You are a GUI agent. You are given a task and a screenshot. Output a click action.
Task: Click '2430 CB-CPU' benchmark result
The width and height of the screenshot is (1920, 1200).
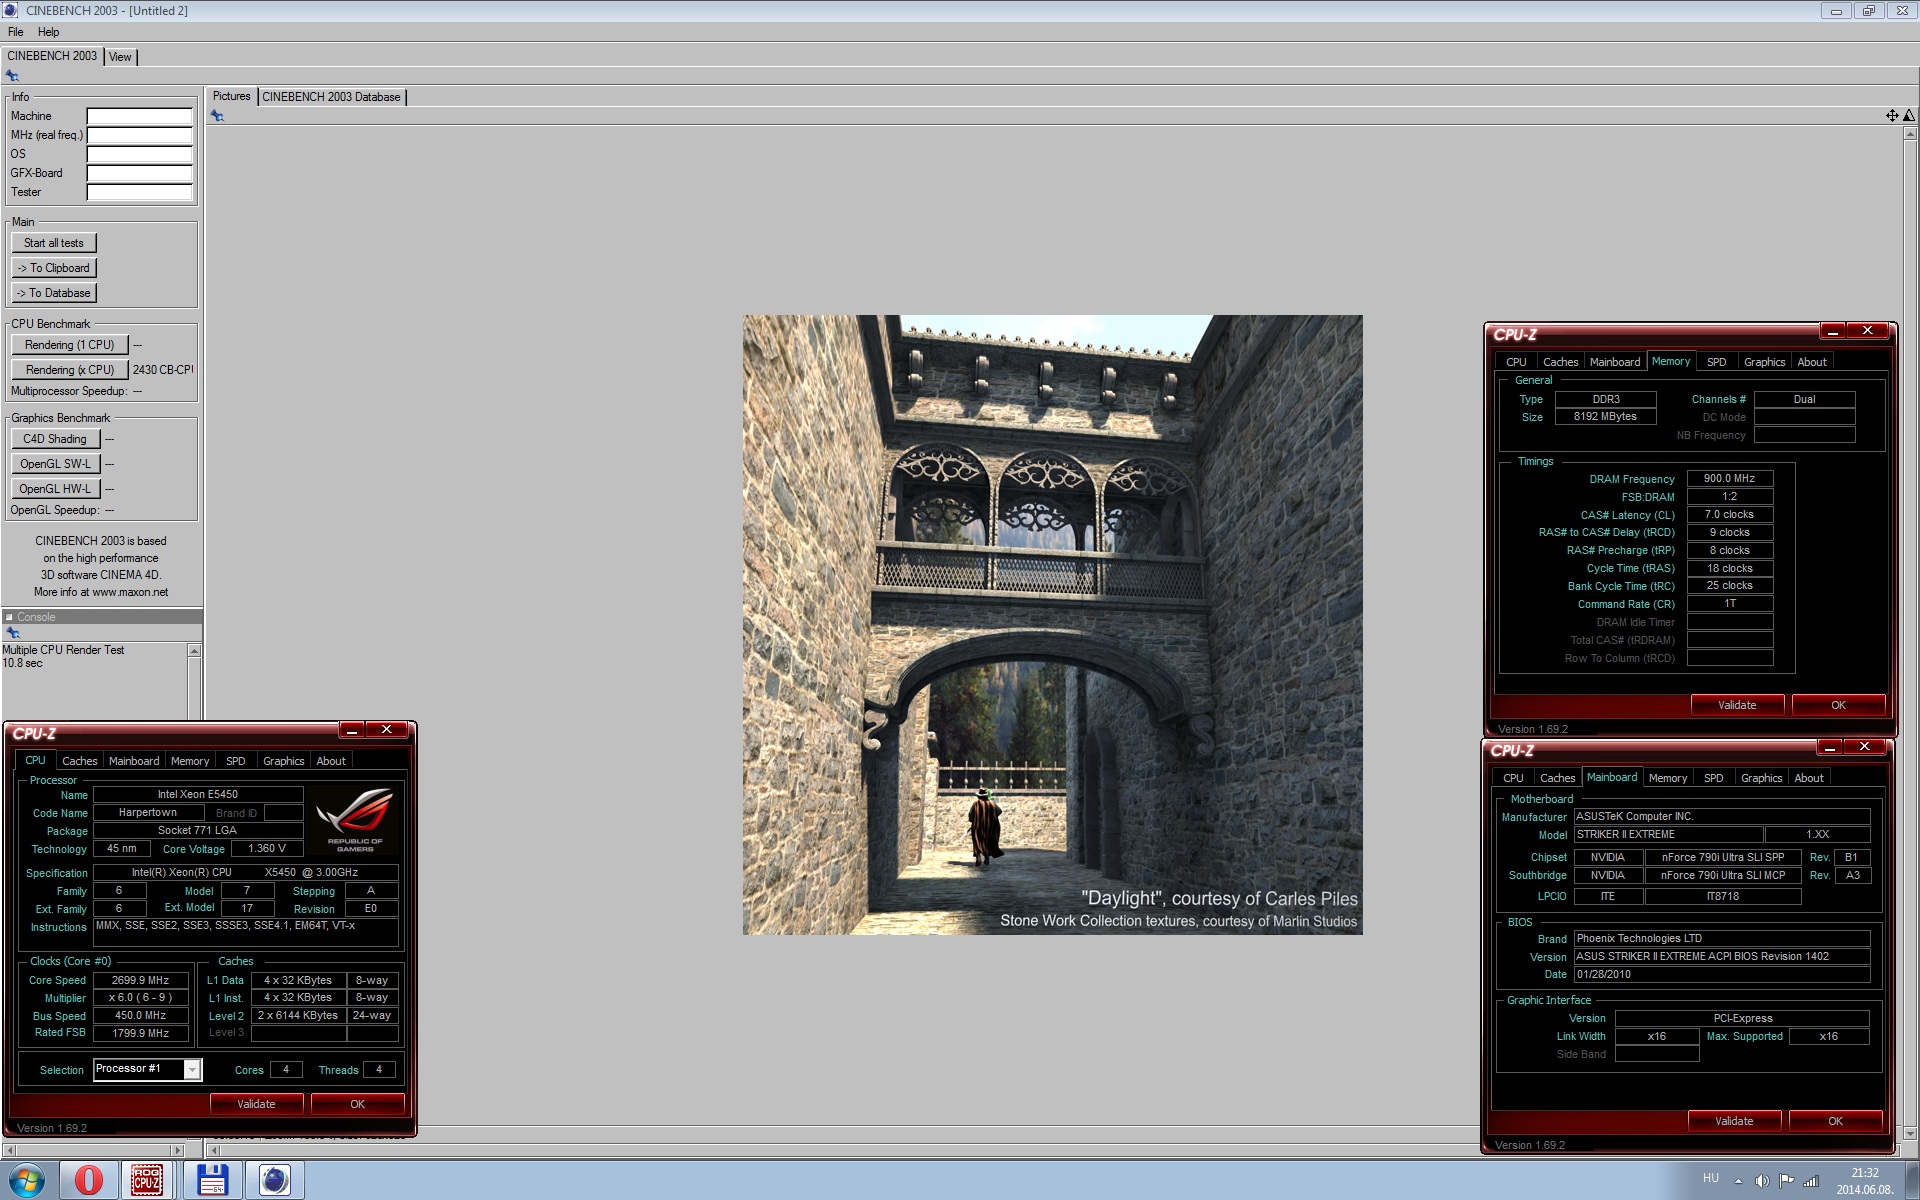click(x=163, y=370)
